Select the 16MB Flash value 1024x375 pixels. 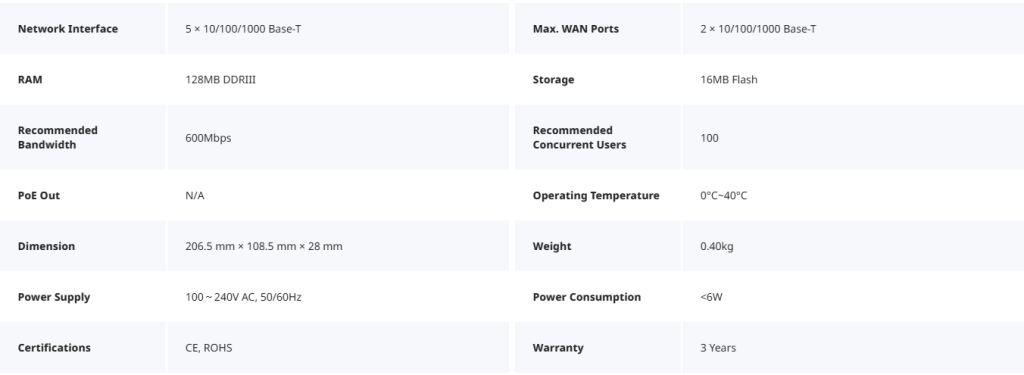pyautogui.click(x=729, y=80)
